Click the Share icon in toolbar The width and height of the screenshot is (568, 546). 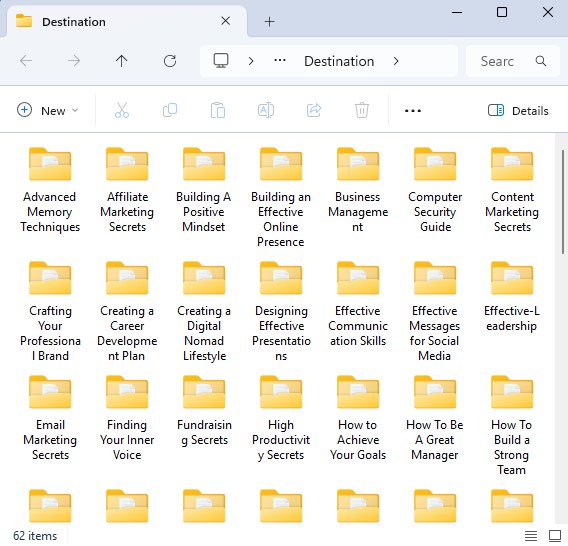[314, 110]
